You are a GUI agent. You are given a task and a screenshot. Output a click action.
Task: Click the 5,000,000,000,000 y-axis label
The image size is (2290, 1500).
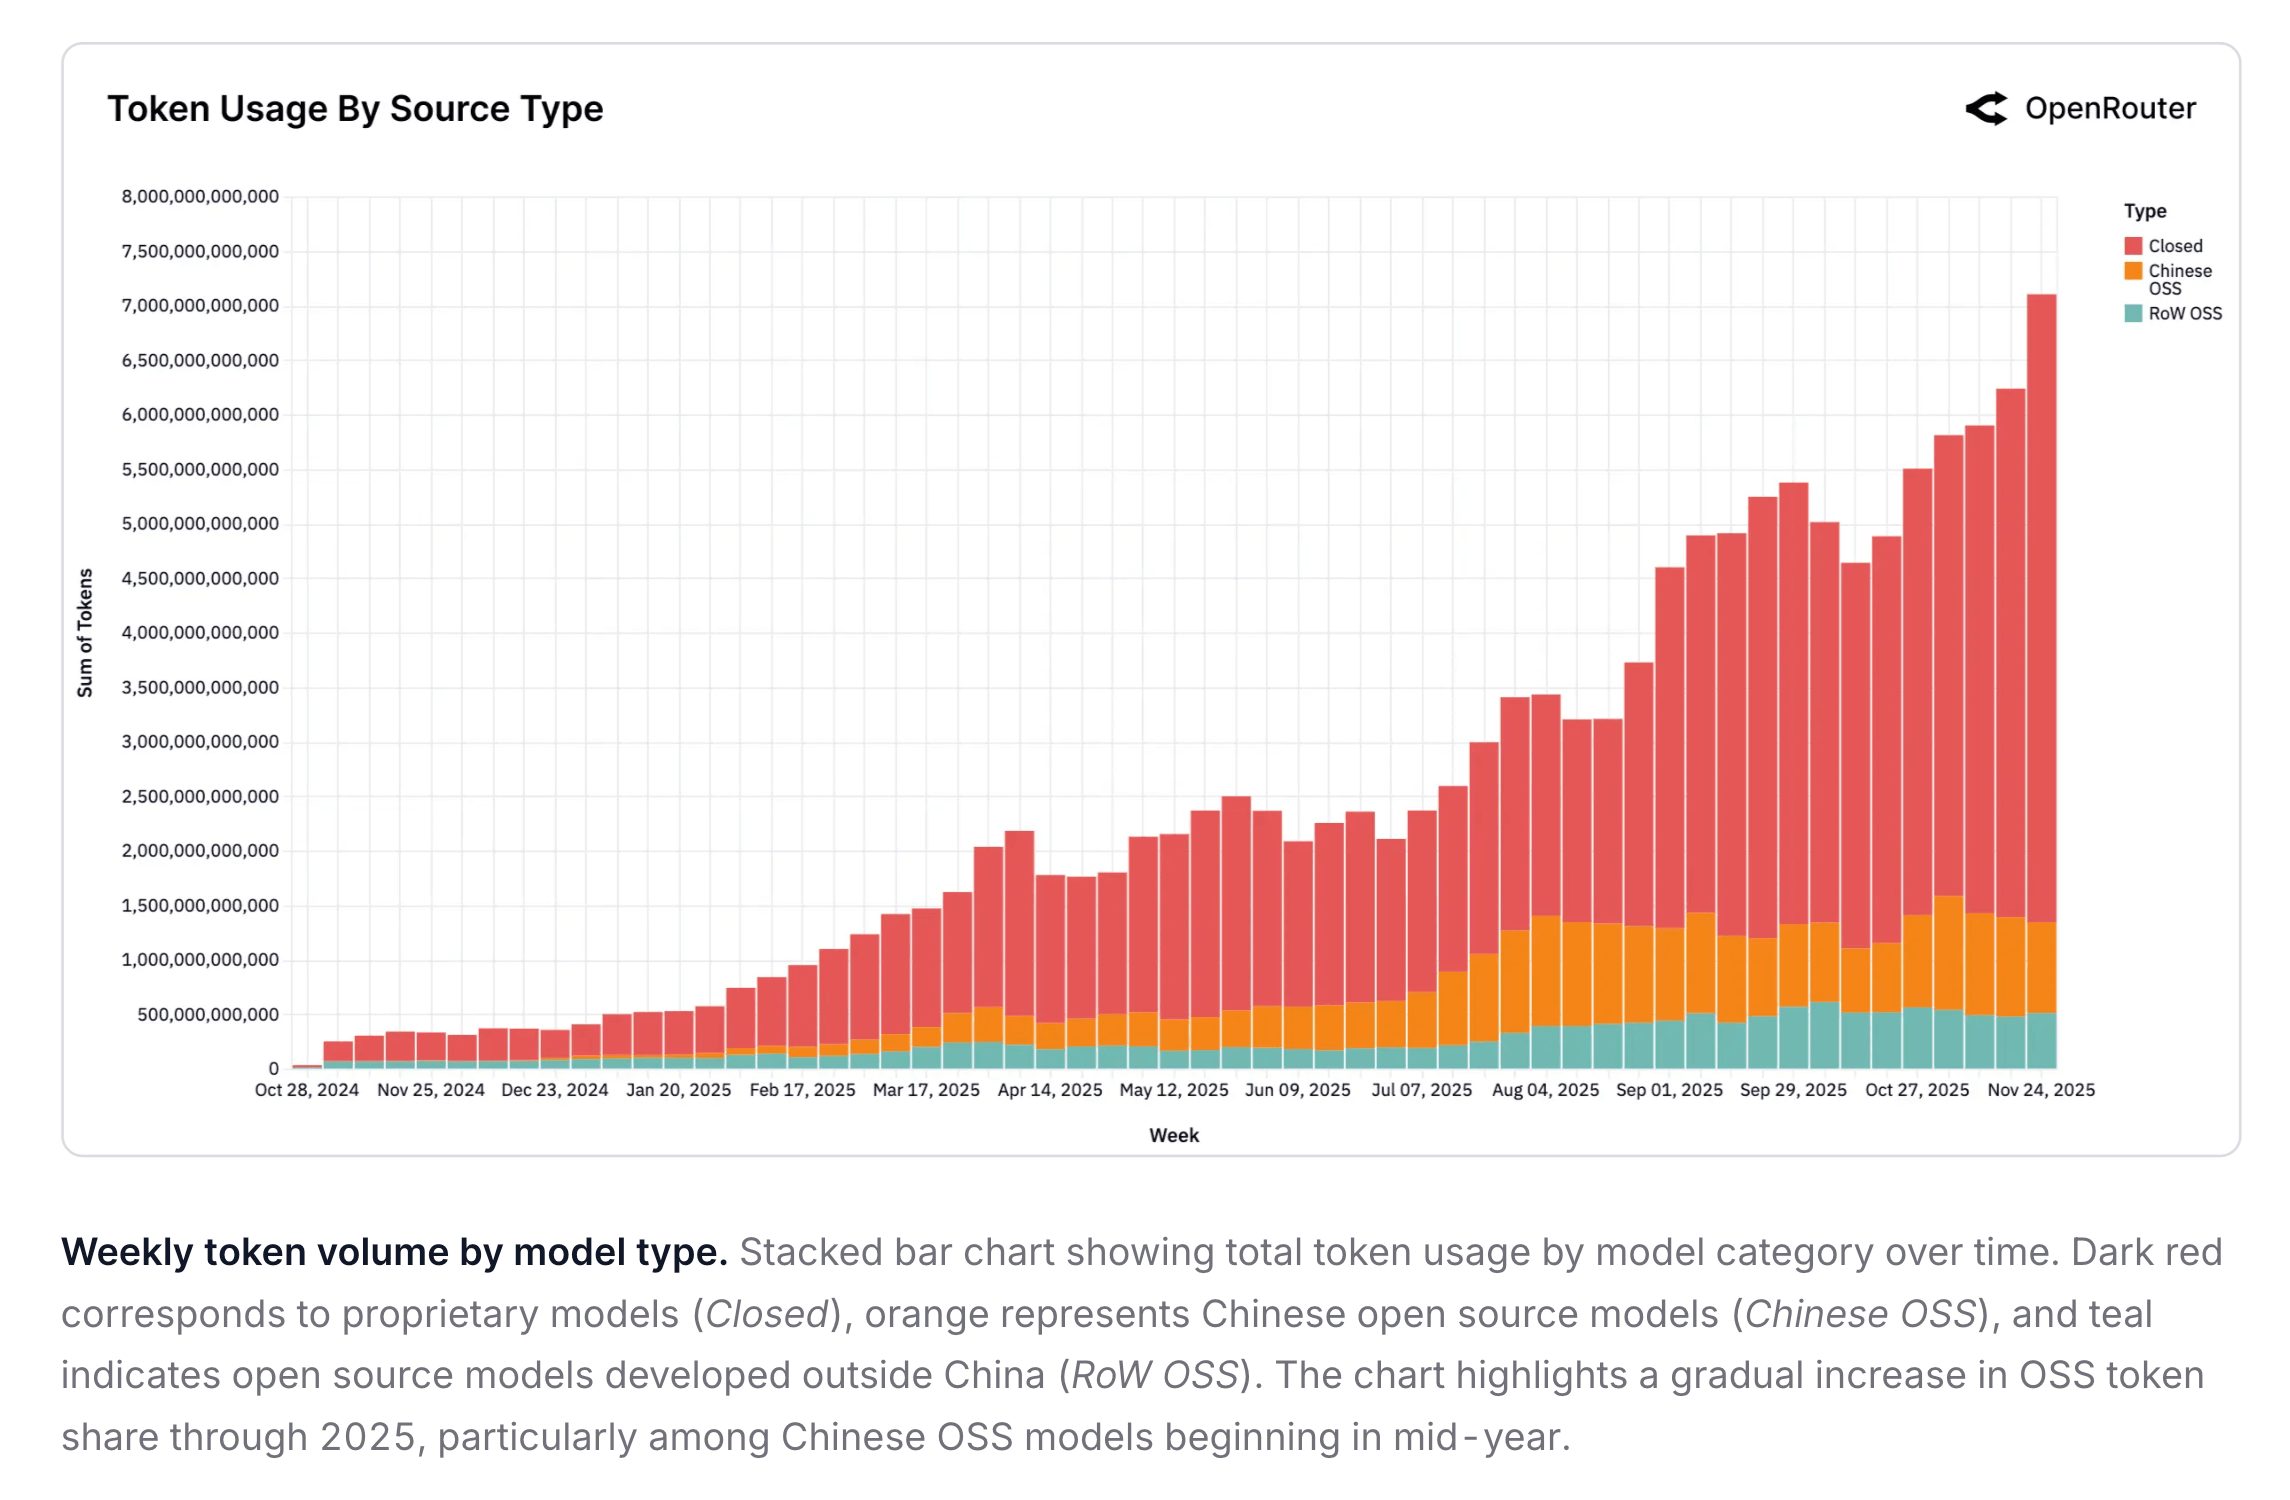click(200, 524)
